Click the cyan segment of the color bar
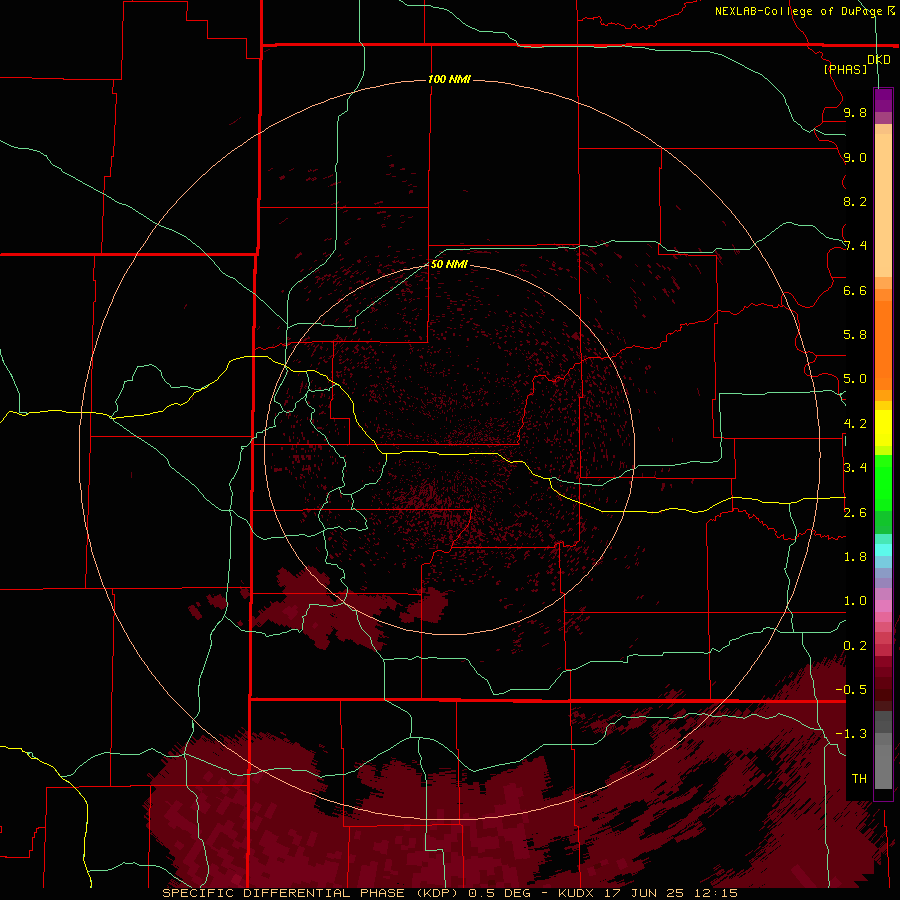 [883, 549]
